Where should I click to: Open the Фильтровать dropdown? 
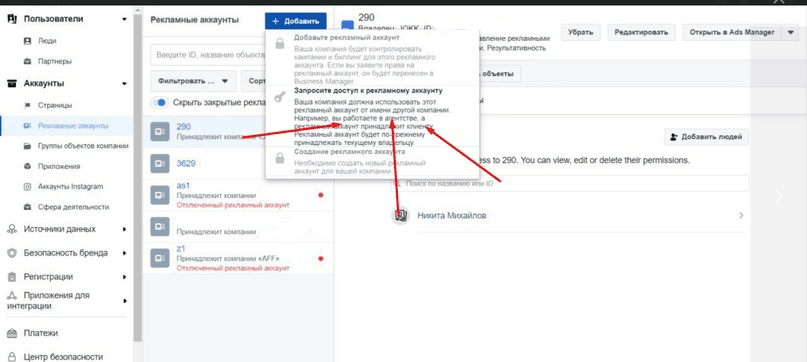pos(193,81)
